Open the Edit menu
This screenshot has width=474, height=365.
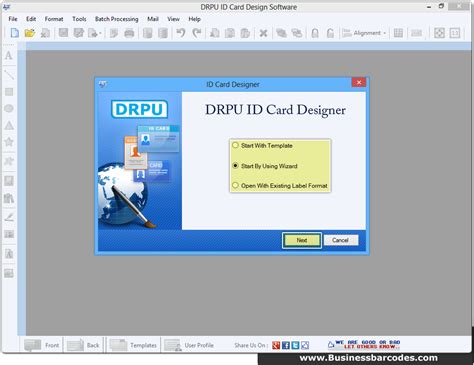click(x=31, y=19)
